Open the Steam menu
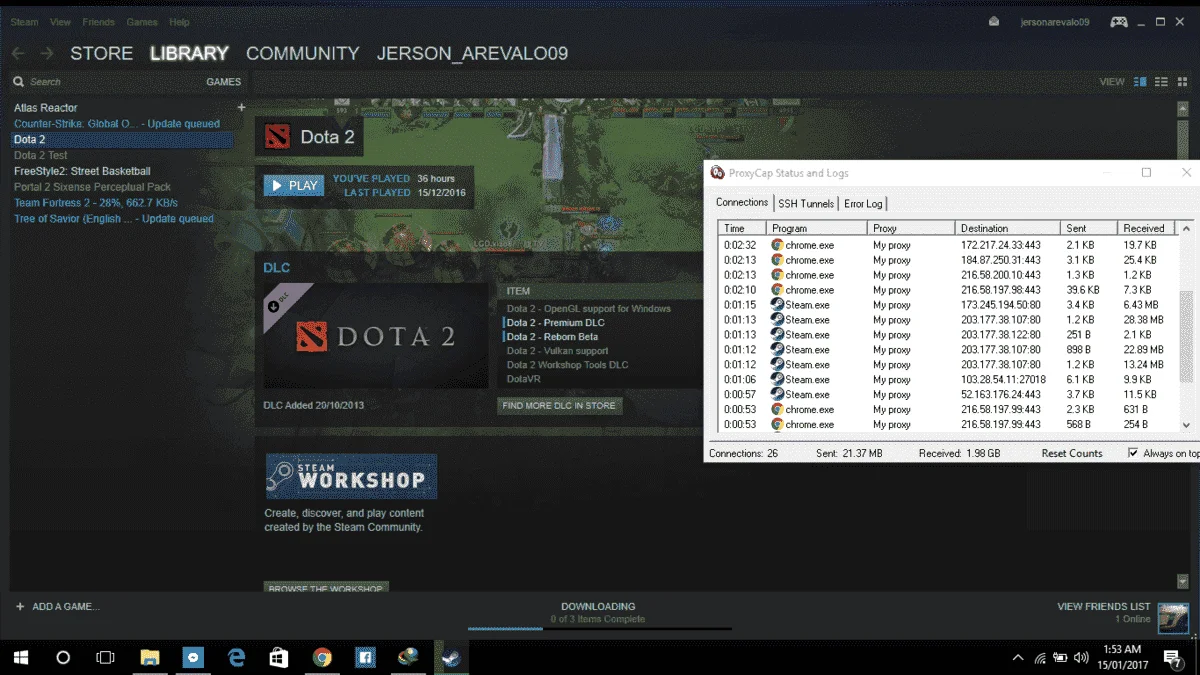 point(24,22)
